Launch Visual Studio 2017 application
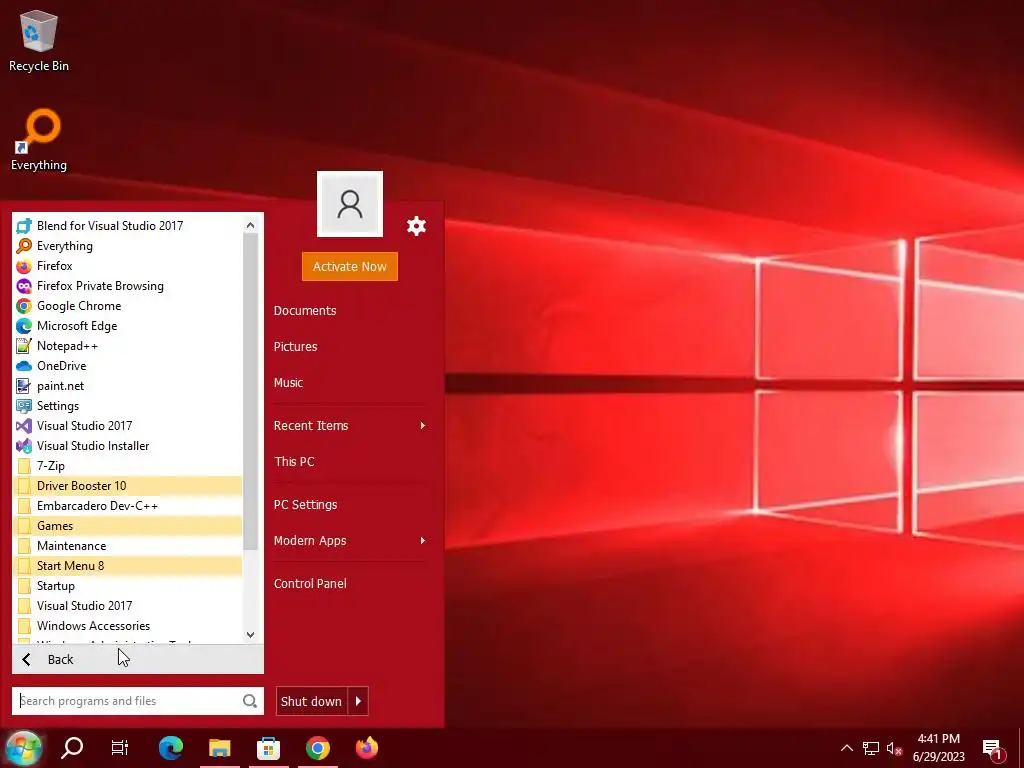1024x768 pixels. (127, 426)
